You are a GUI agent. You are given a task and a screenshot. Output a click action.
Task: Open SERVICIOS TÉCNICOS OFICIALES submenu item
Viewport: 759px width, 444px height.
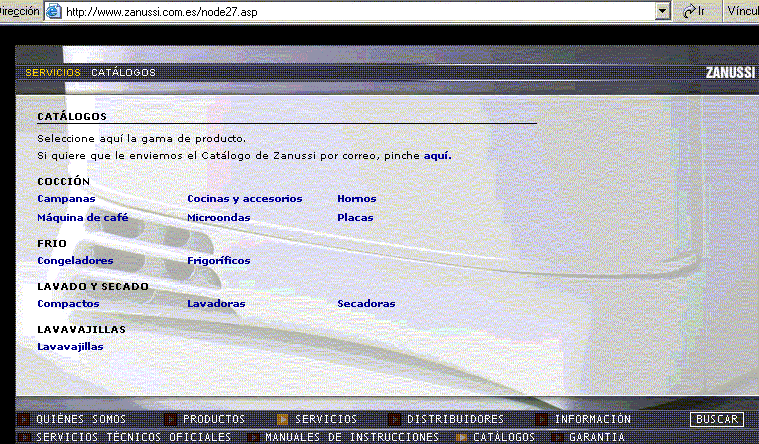click(133, 438)
